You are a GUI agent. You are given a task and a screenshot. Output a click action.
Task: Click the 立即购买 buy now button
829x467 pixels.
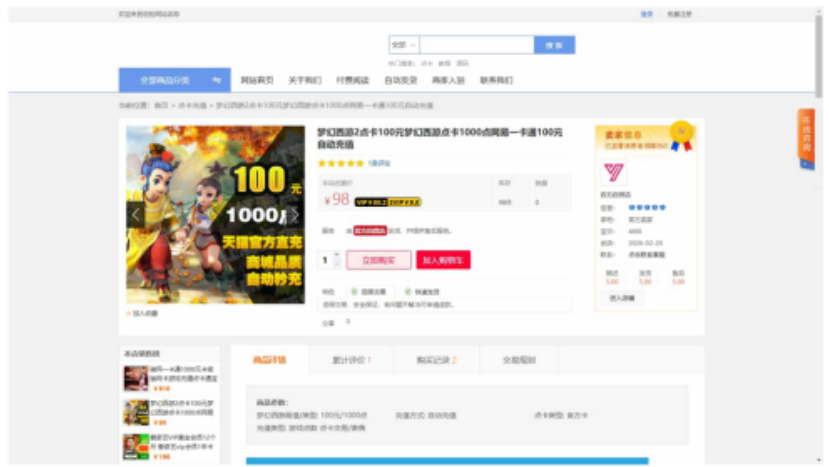click(378, 260)
